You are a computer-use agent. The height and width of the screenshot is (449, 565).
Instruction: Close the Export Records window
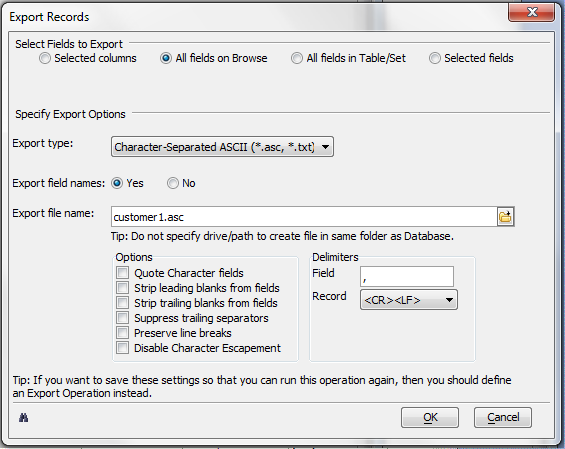tap(532, 13)
